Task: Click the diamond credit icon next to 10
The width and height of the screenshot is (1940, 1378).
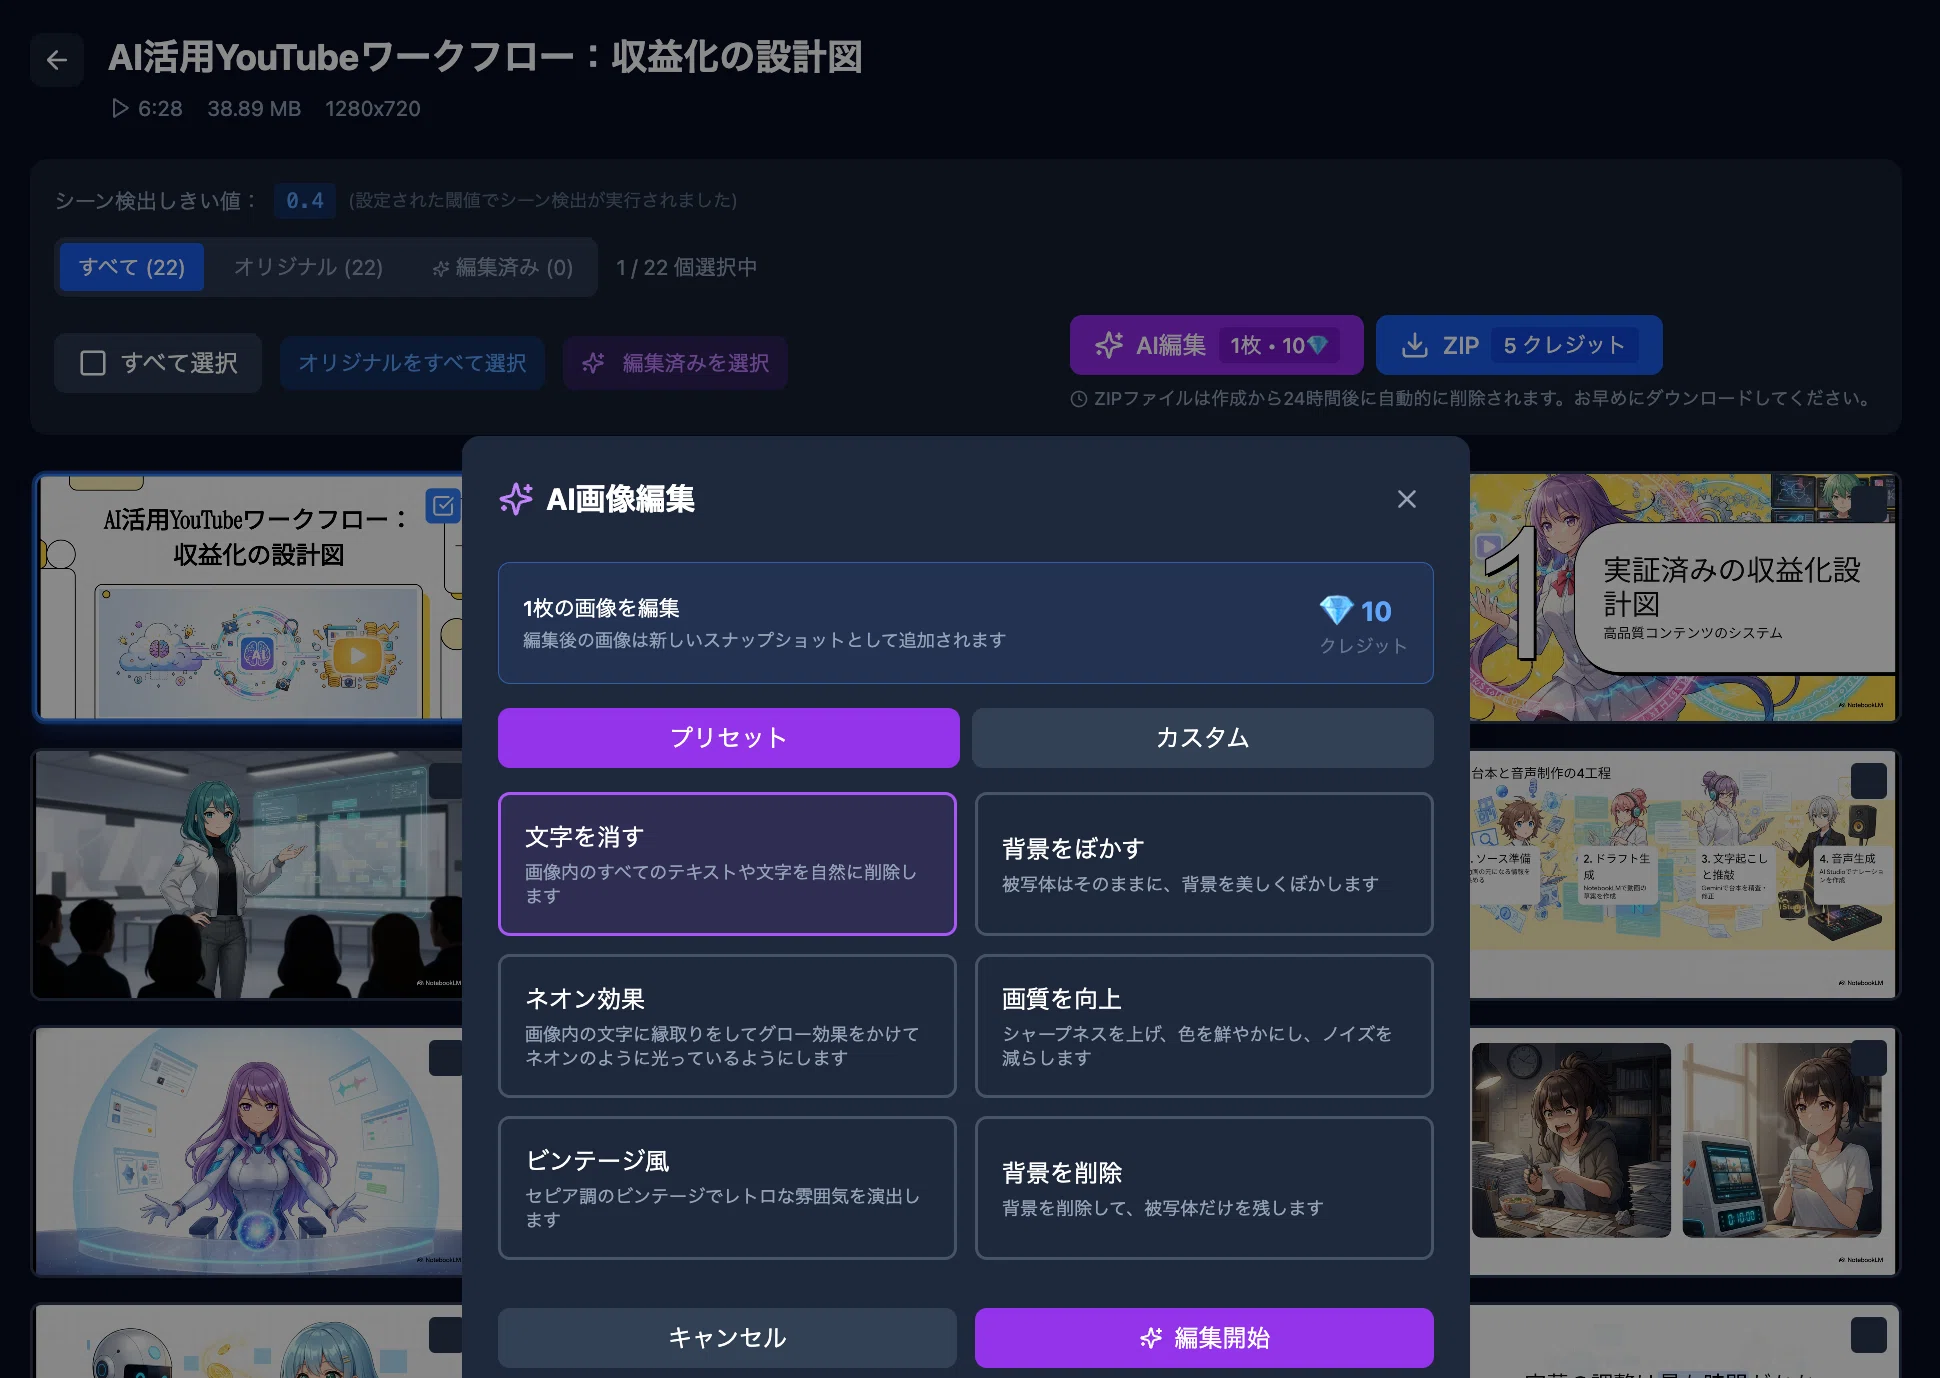Action: point(1336,610)
